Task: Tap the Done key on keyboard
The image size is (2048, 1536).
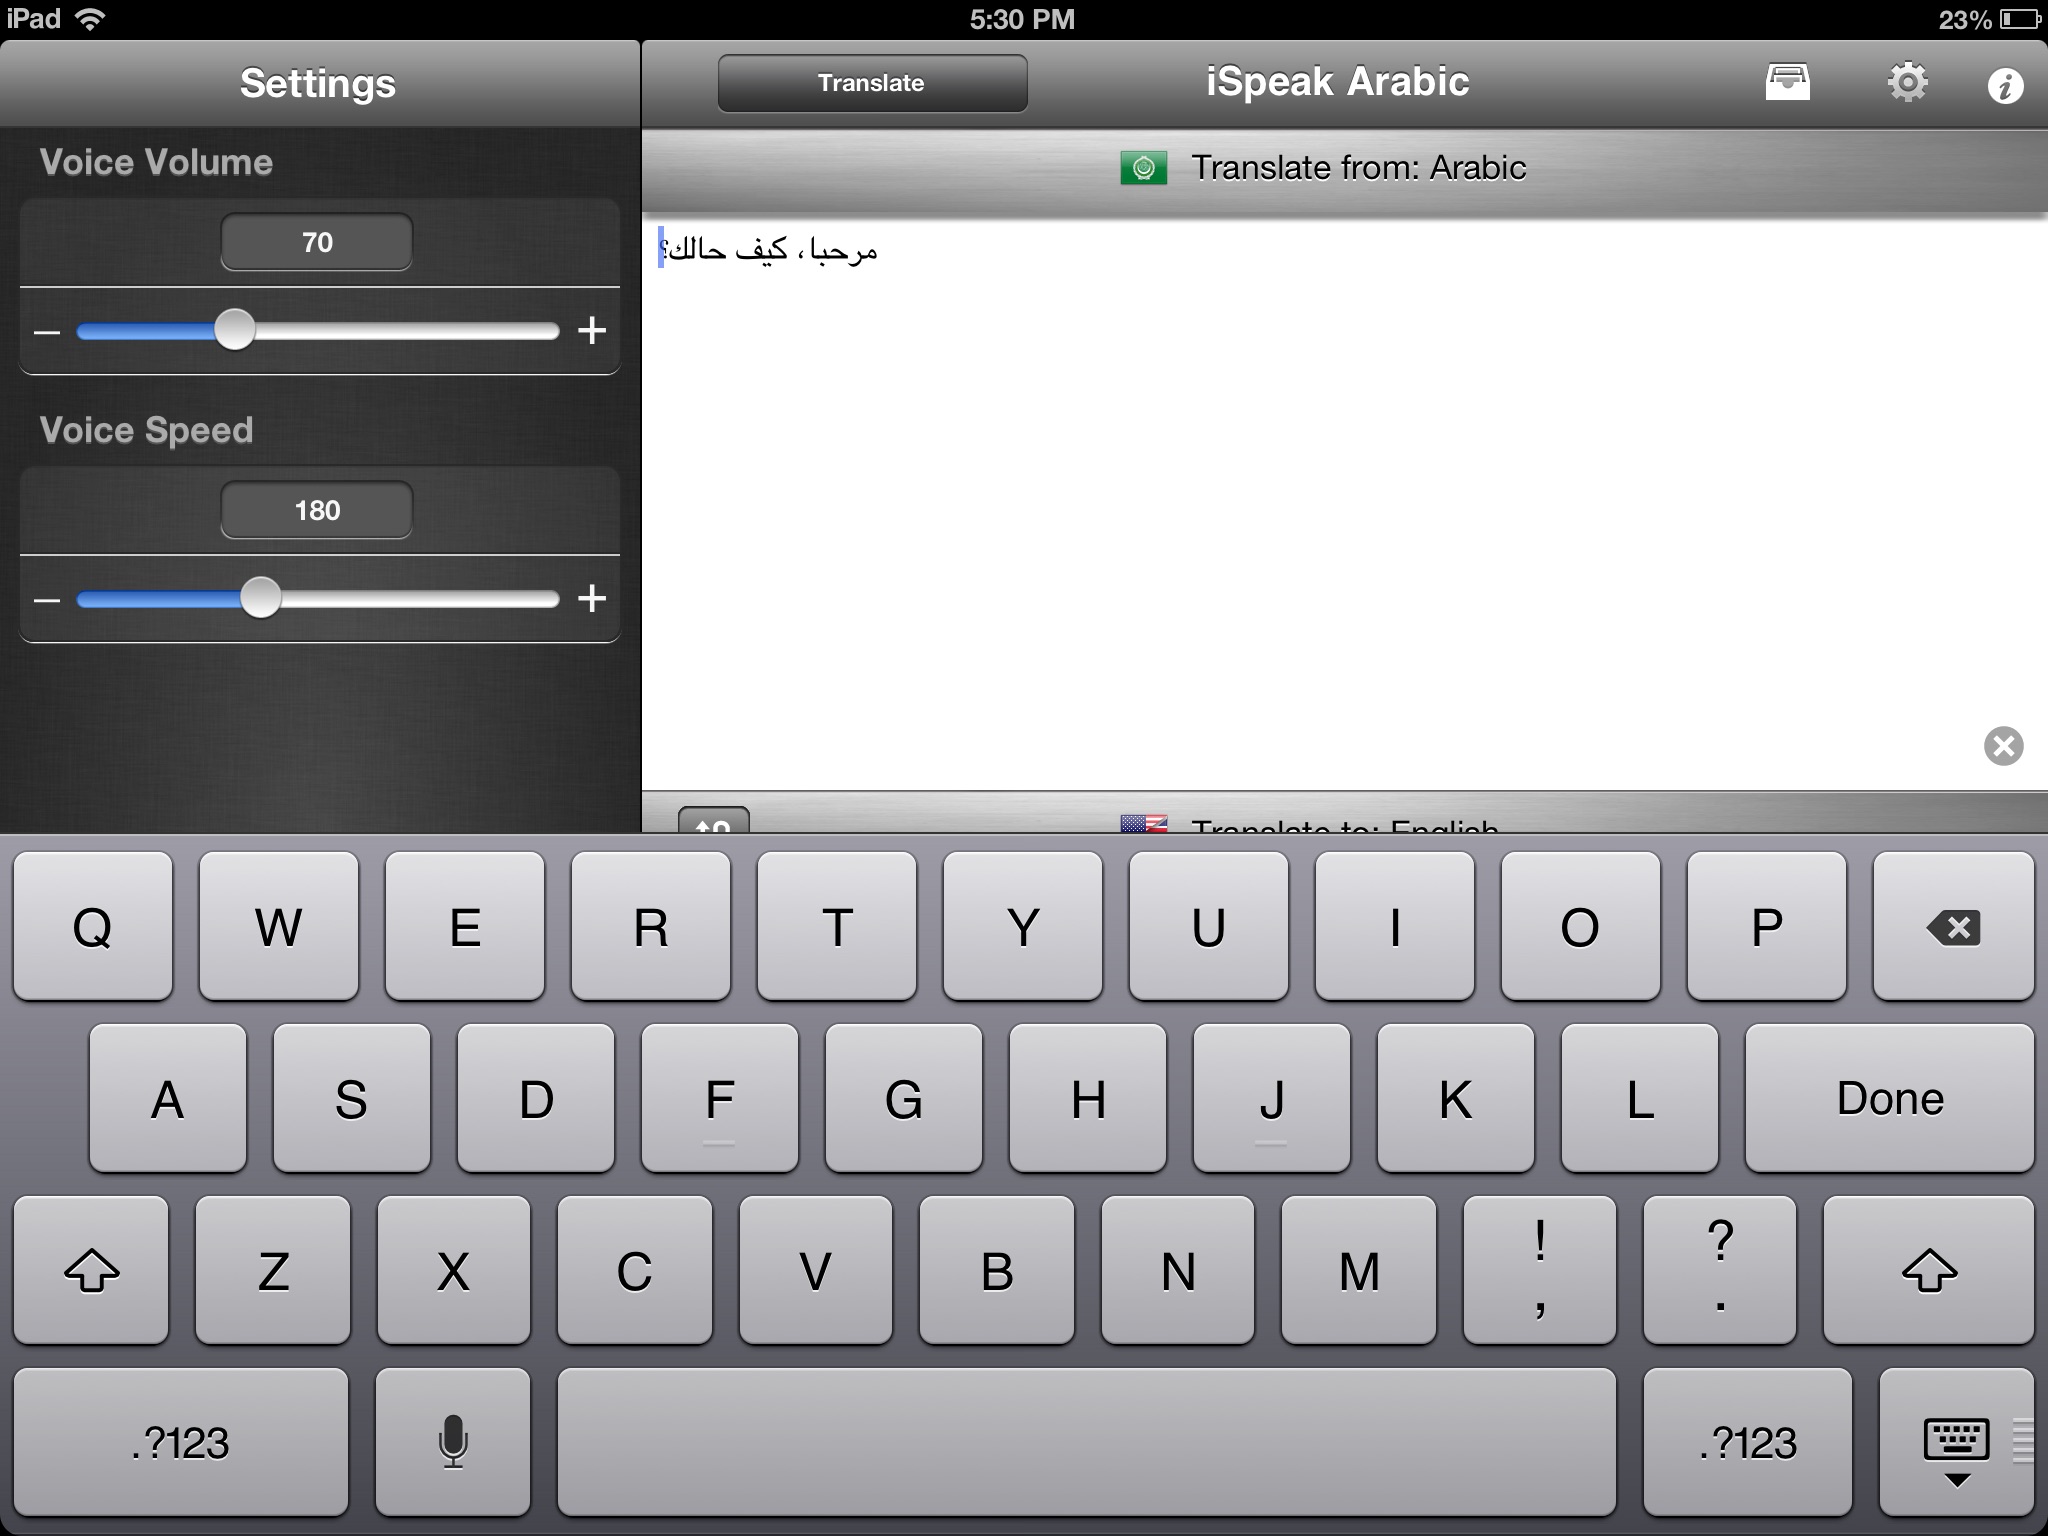Action: pos(1889,1098)
